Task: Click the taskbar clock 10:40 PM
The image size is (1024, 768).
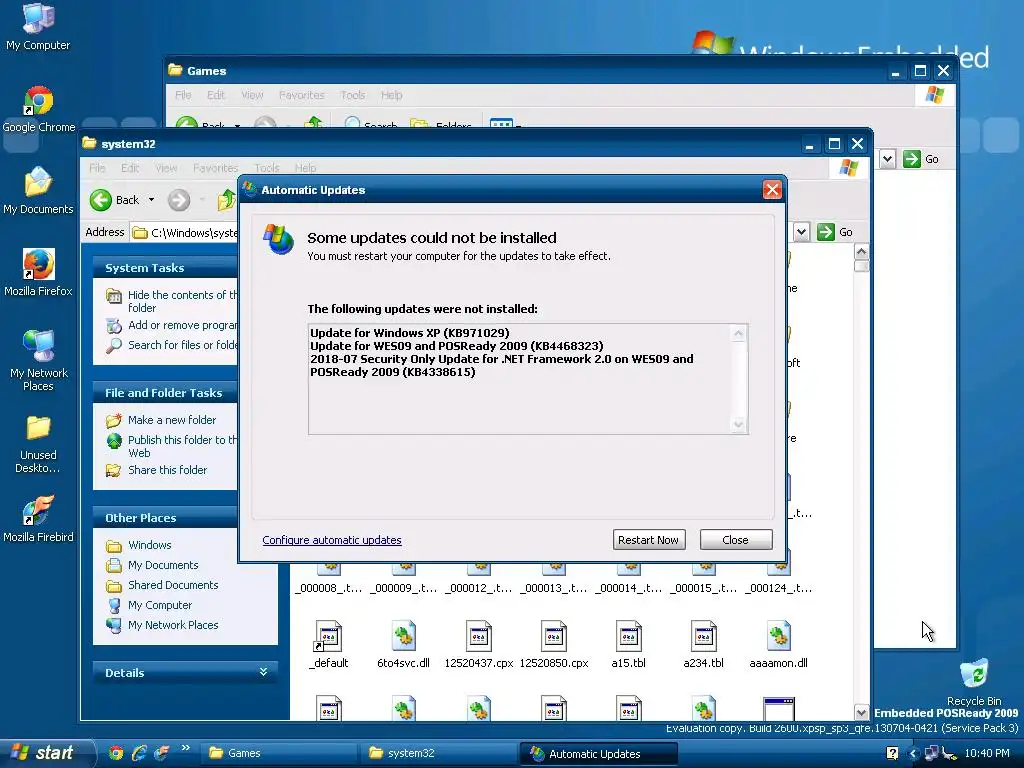Action: pyautogui.click(x=987, y=753)
